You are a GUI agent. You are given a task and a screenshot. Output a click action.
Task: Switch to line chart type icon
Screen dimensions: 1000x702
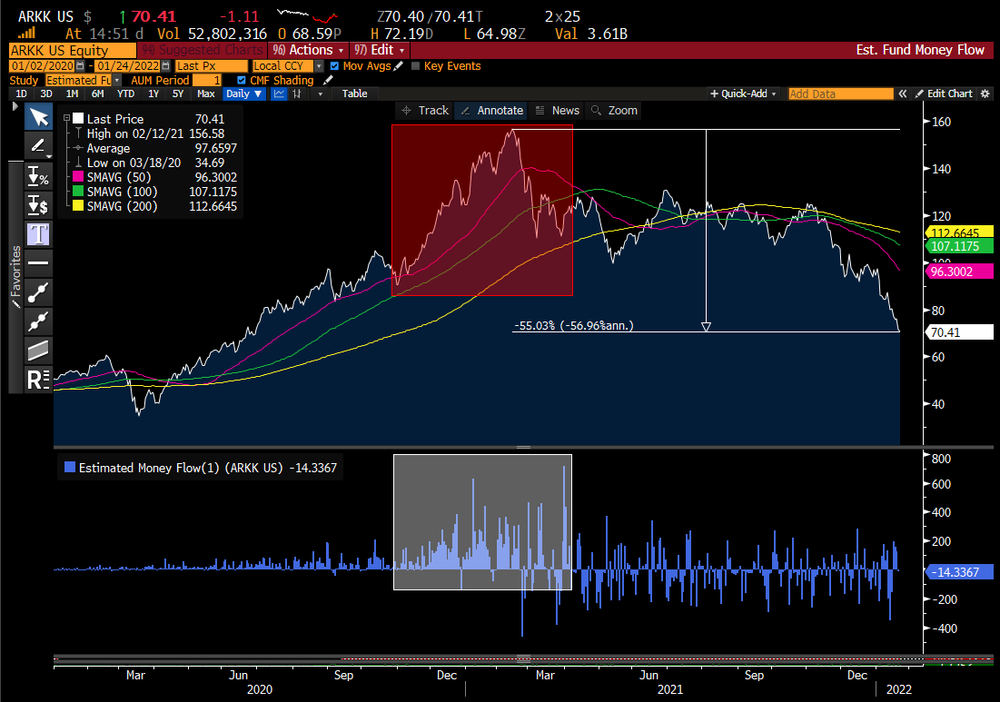[279, 94]
